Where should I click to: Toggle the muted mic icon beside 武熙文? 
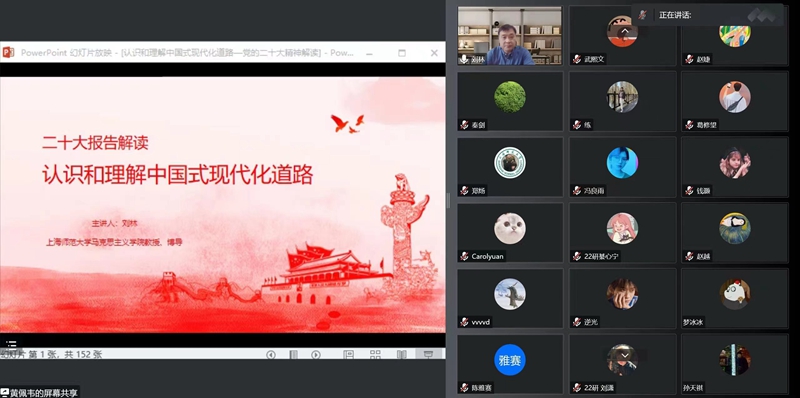pyautogui.click(x=577, y=59)
